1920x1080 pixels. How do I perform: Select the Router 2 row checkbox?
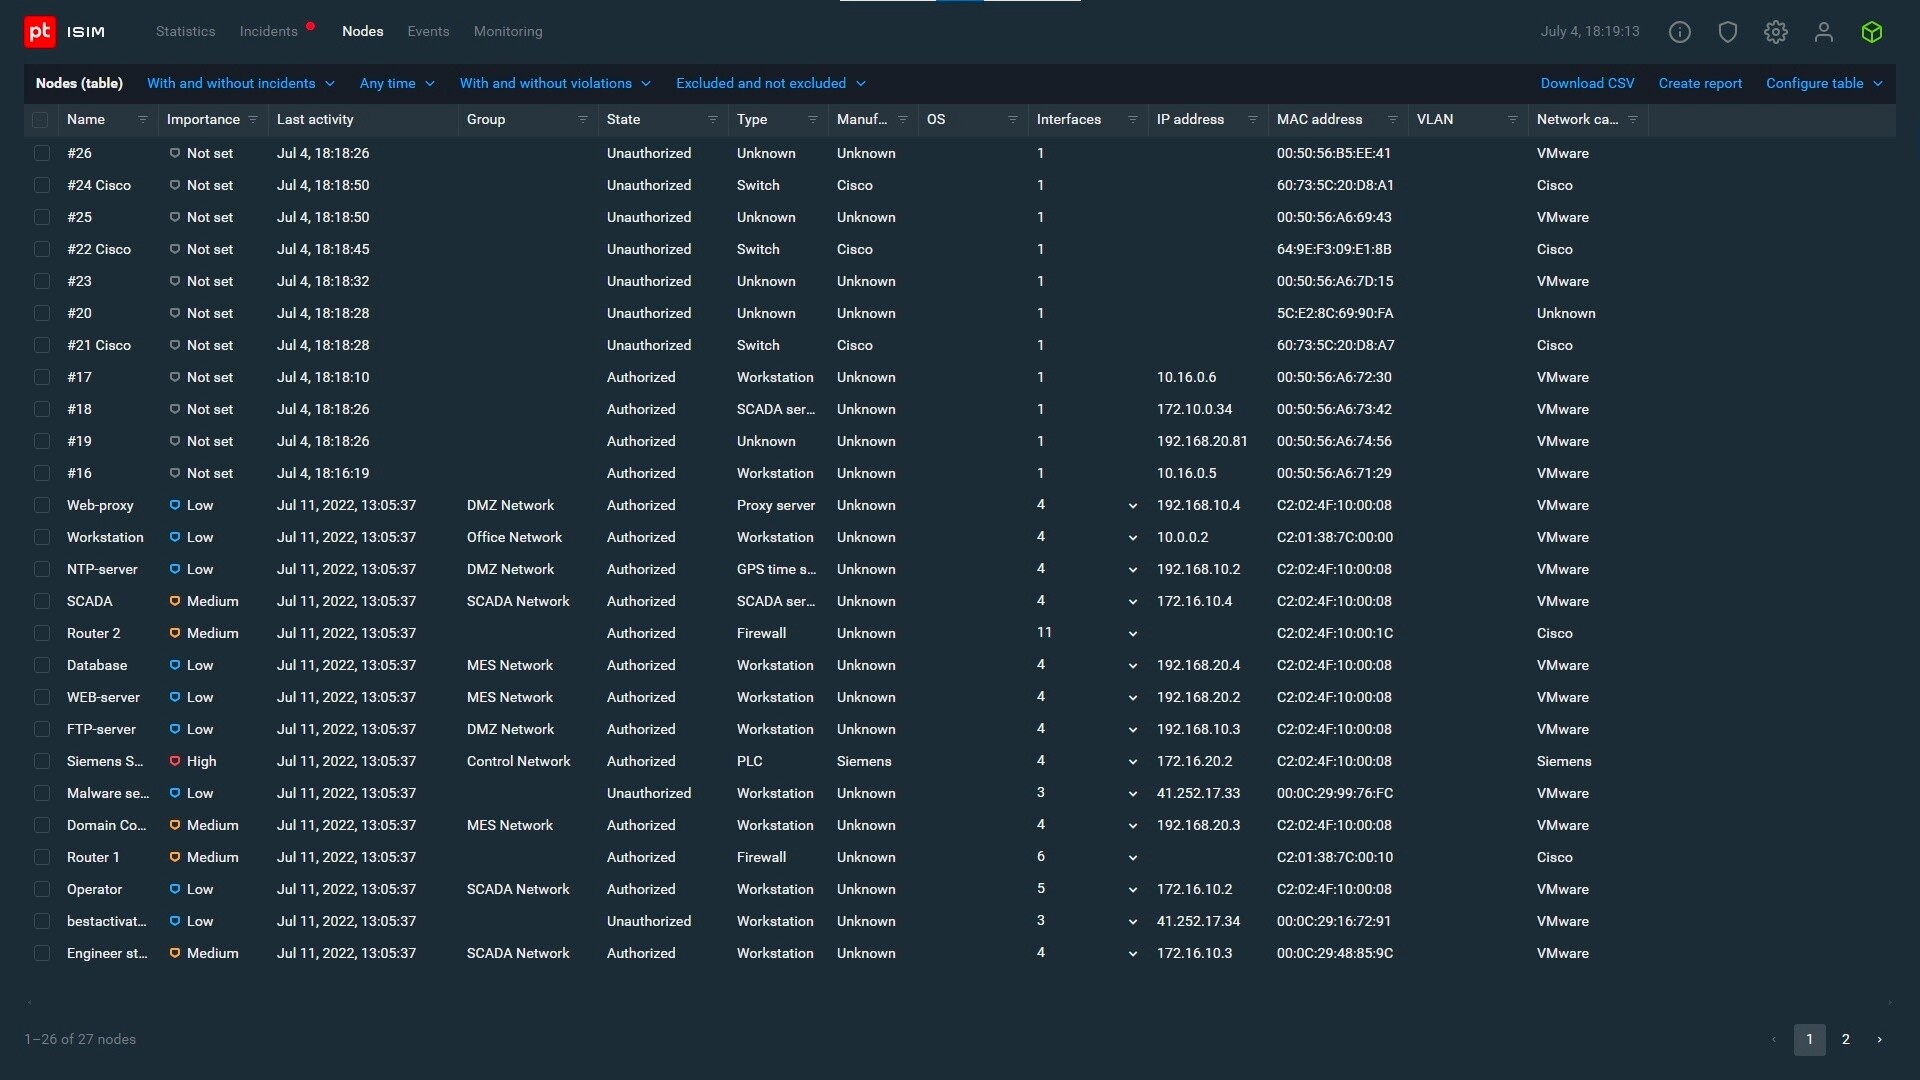tap(41, 633)
